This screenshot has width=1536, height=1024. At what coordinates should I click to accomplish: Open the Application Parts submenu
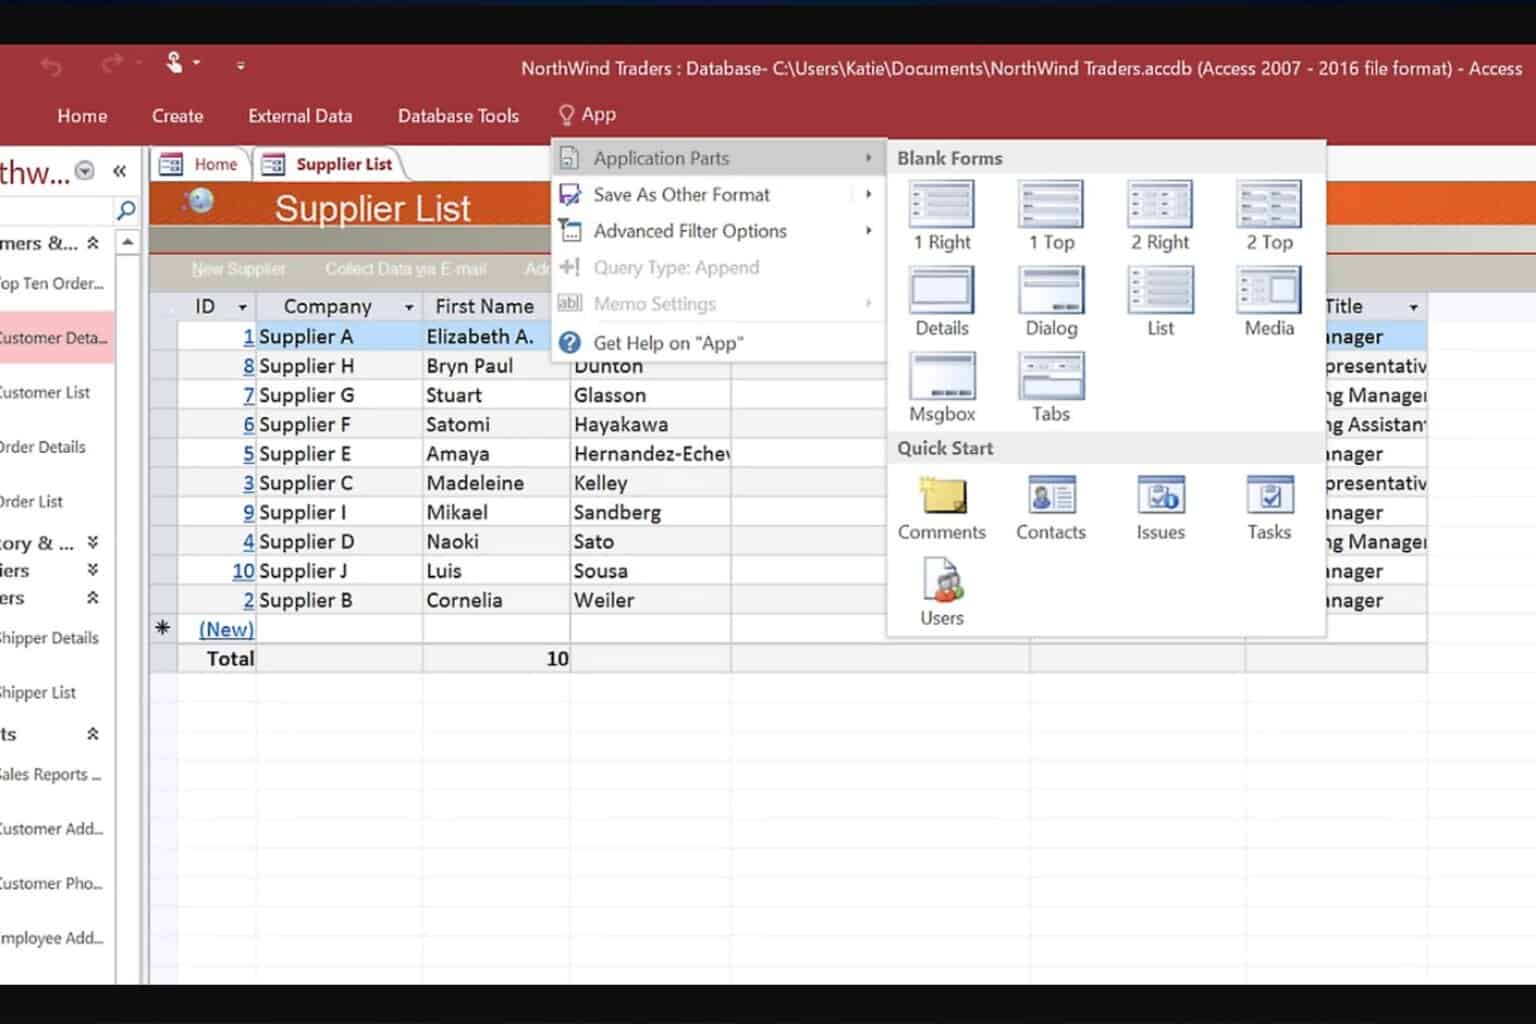(718, 158)
